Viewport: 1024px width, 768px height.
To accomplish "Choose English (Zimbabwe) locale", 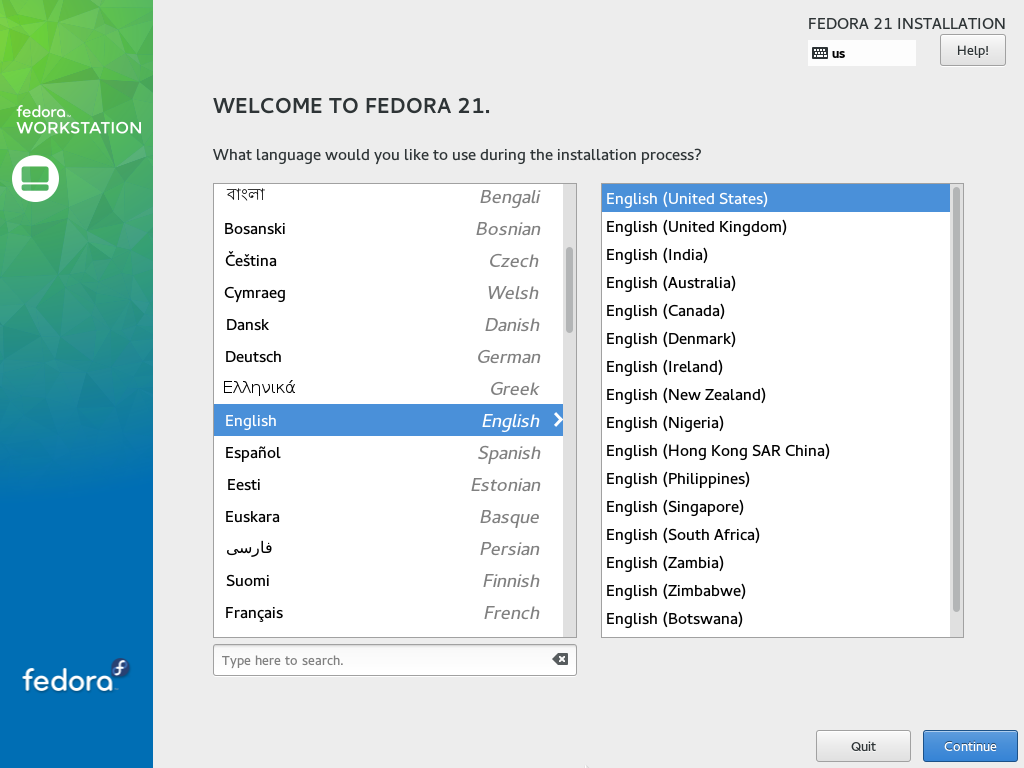I will coord(700,590).
